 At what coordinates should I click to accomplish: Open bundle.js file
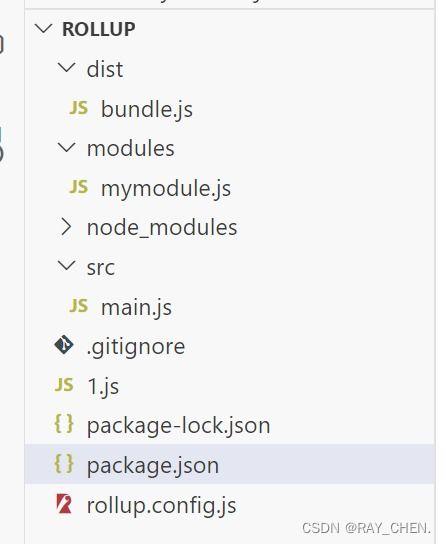[147, 109]
